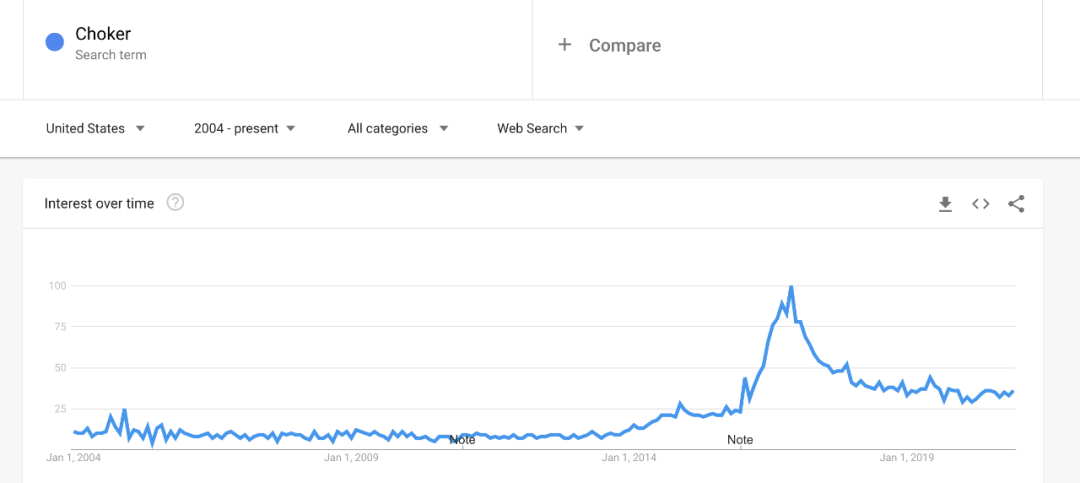The image size is (1080, 483).
Task: Open the help question mark icon
Action: 176,203
